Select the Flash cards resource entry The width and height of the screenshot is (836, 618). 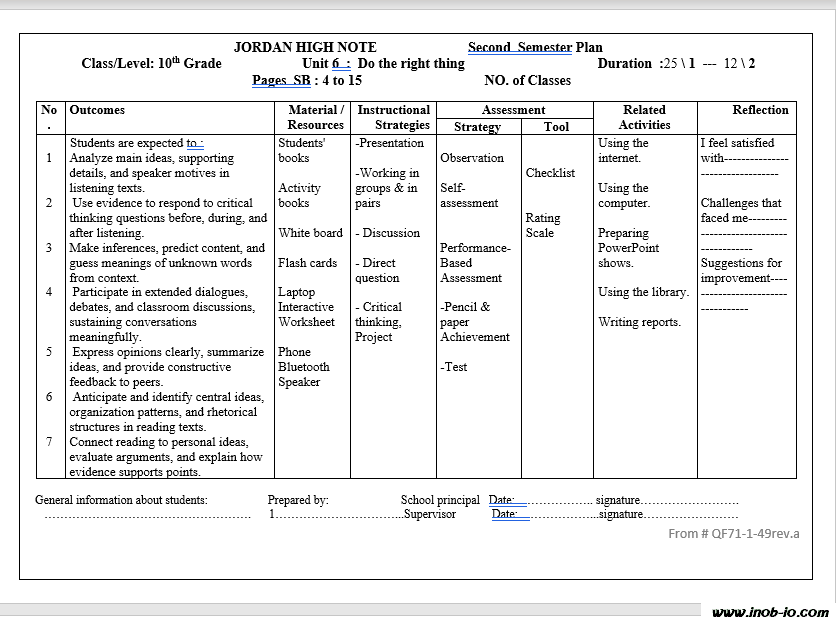point(308,263)
